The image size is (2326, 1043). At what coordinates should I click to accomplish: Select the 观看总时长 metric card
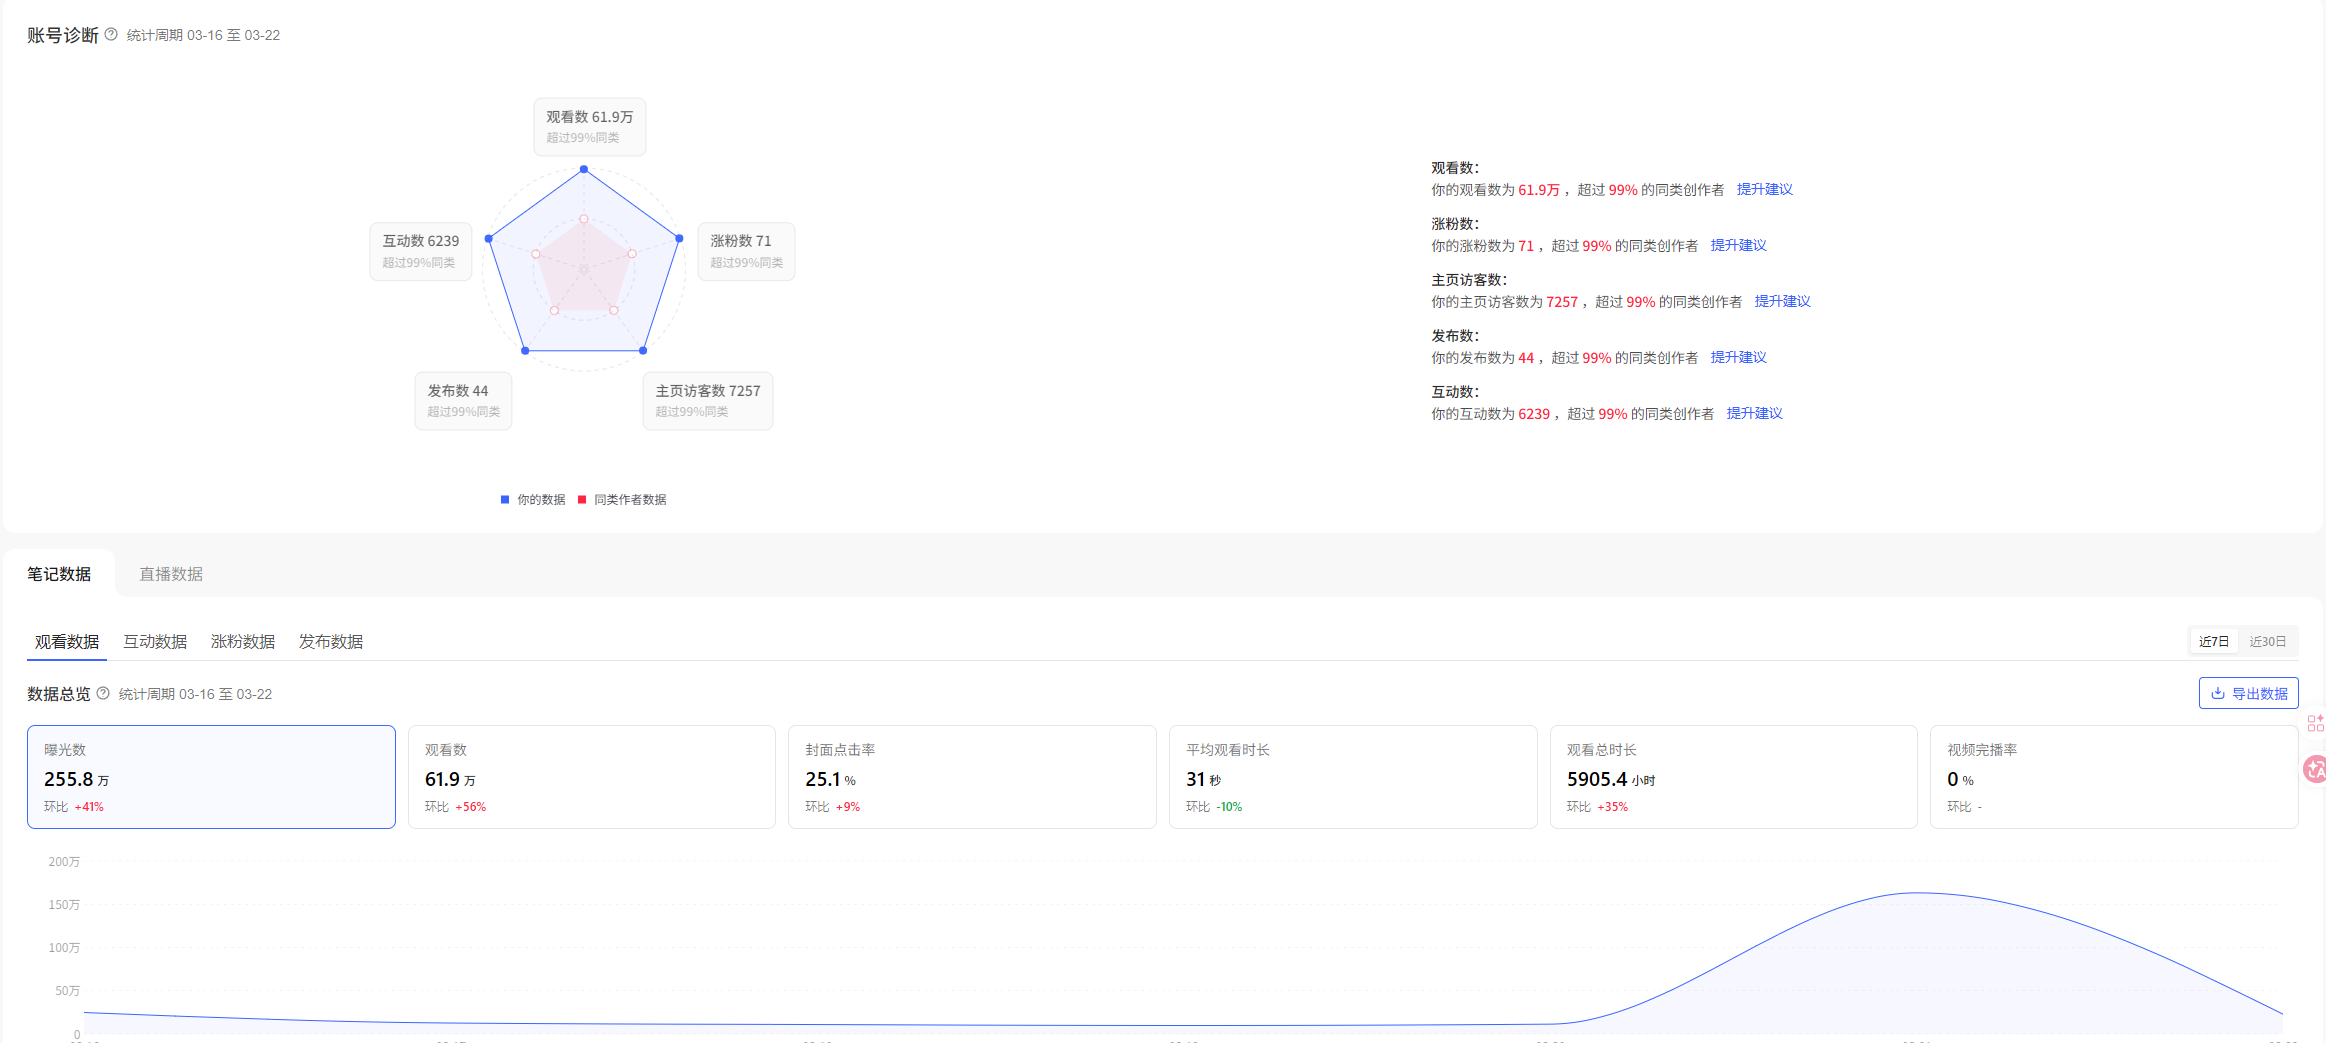[x=1733, y=777]
